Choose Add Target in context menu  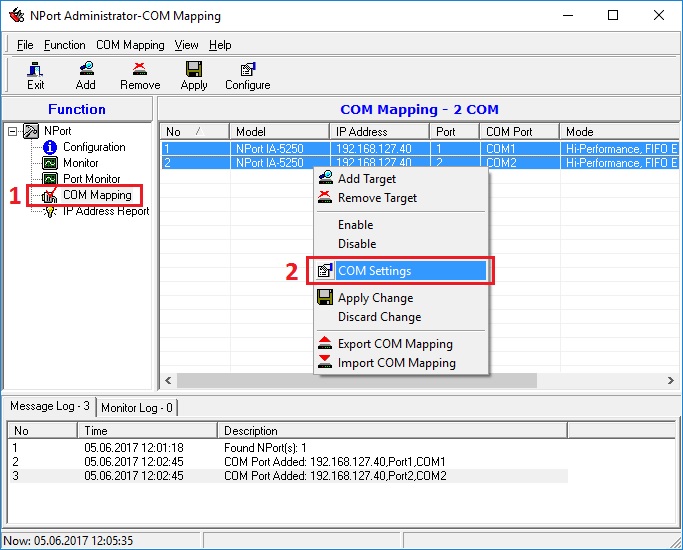coord(366,179)
